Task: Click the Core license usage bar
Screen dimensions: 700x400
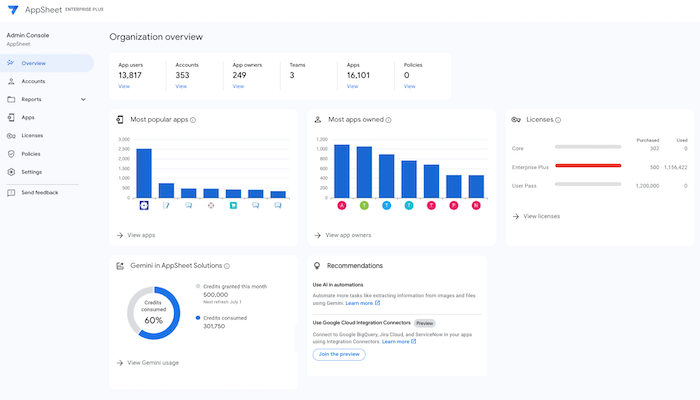Action: click(x=588, y=147)
